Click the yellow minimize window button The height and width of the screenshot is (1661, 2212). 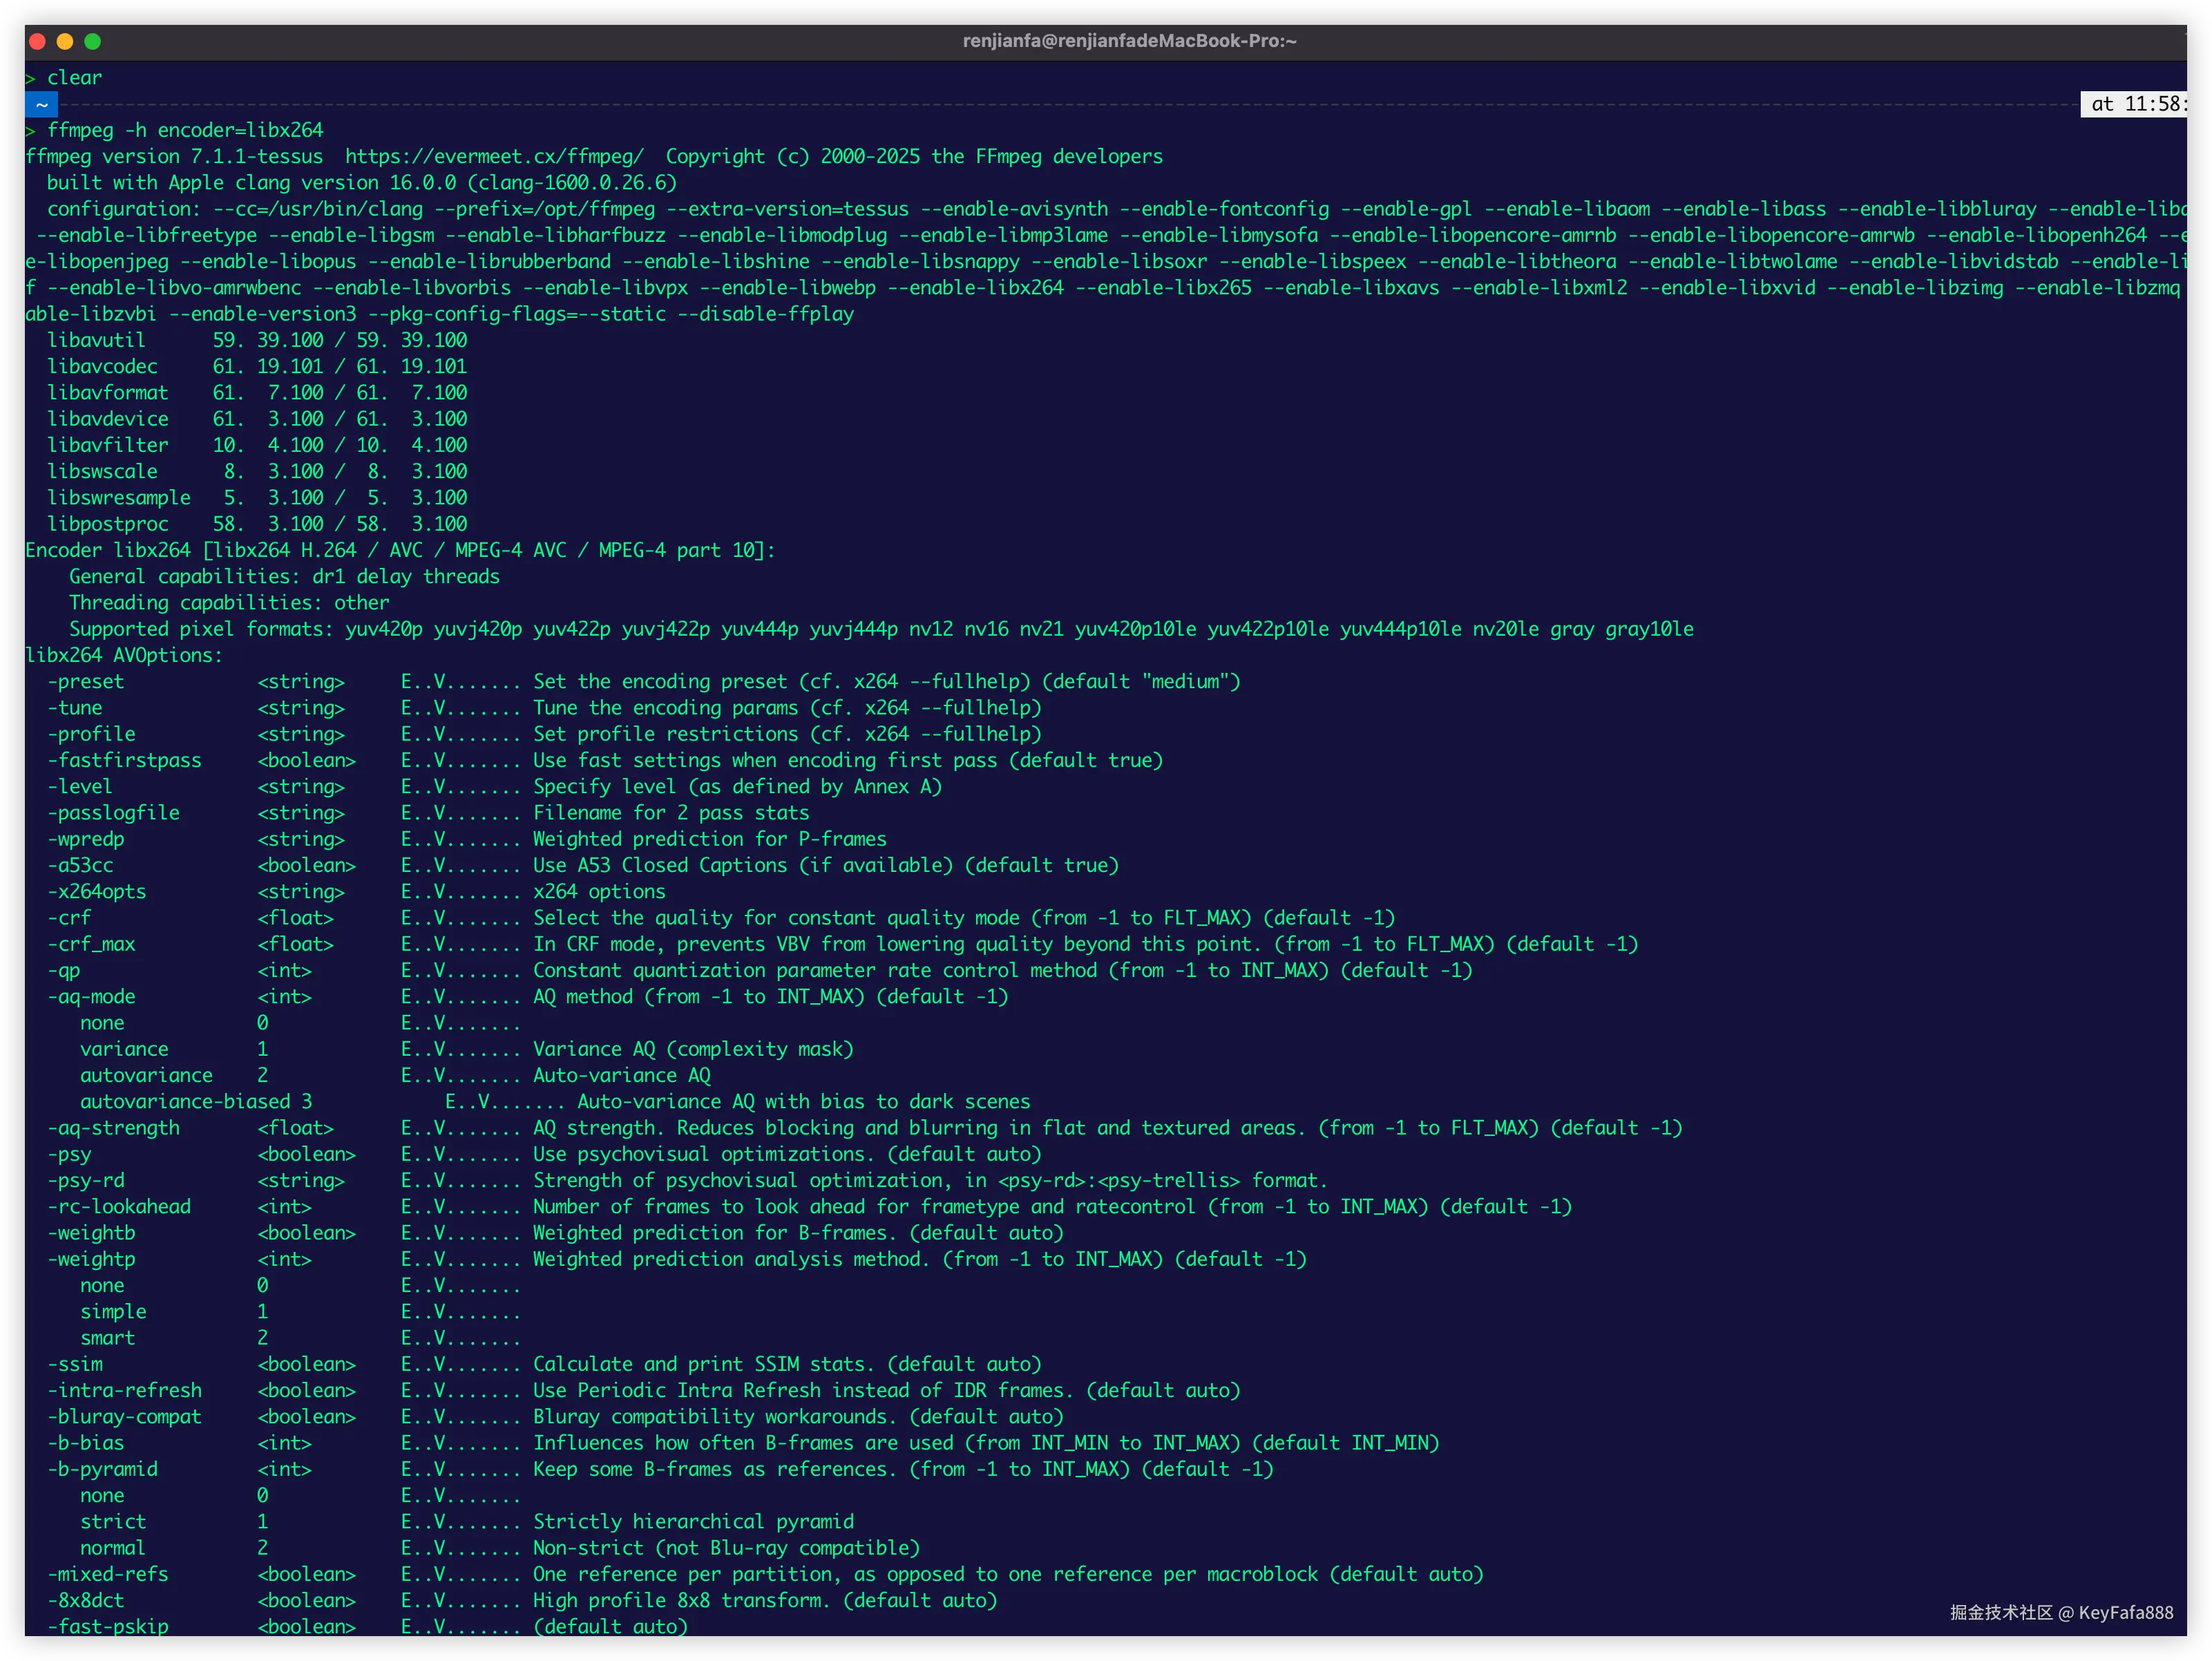[x=65, y=41]
